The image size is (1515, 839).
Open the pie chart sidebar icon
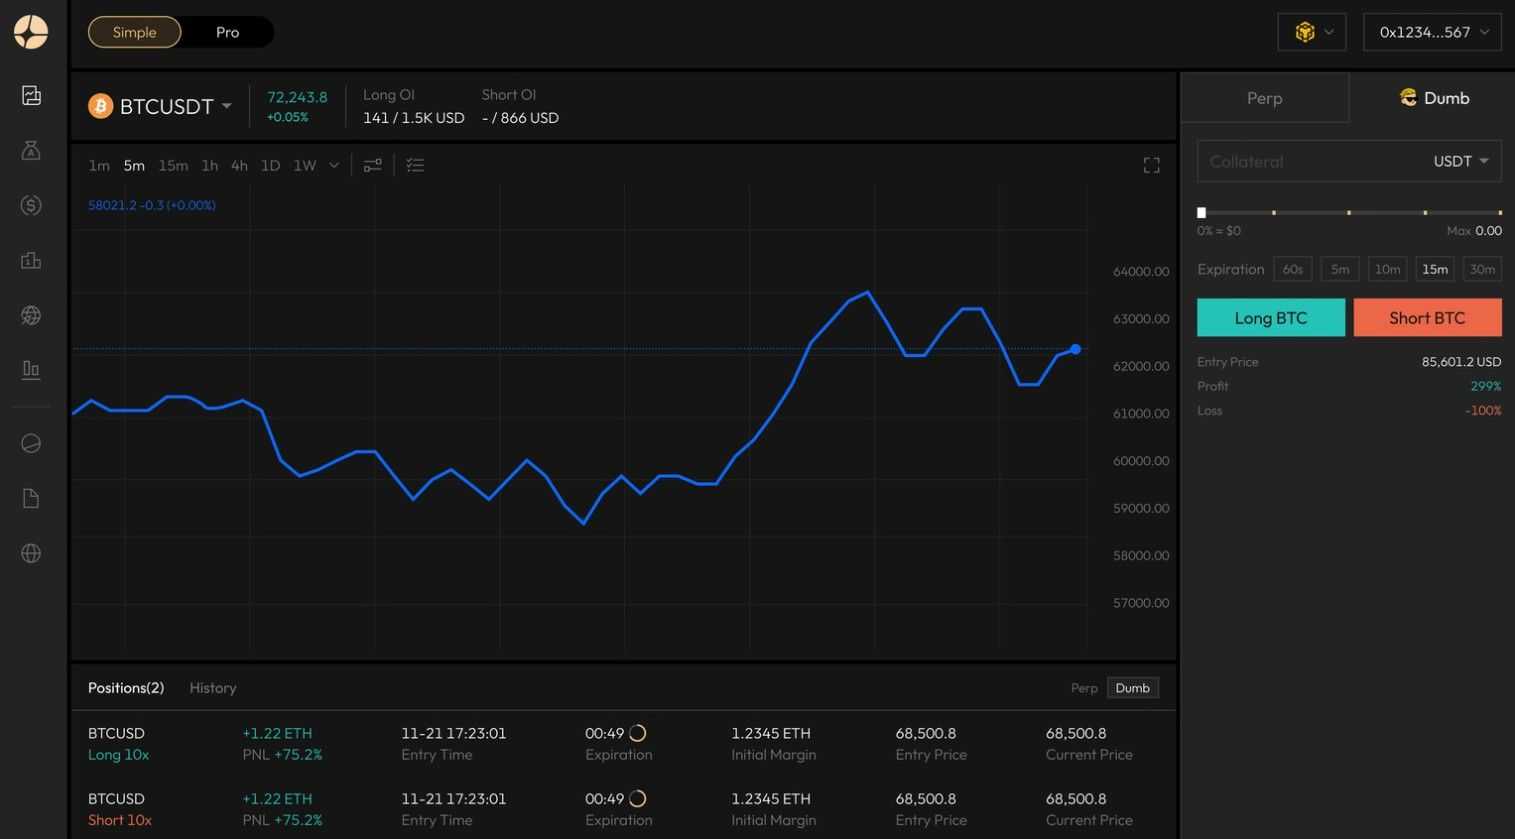(31, 443)
